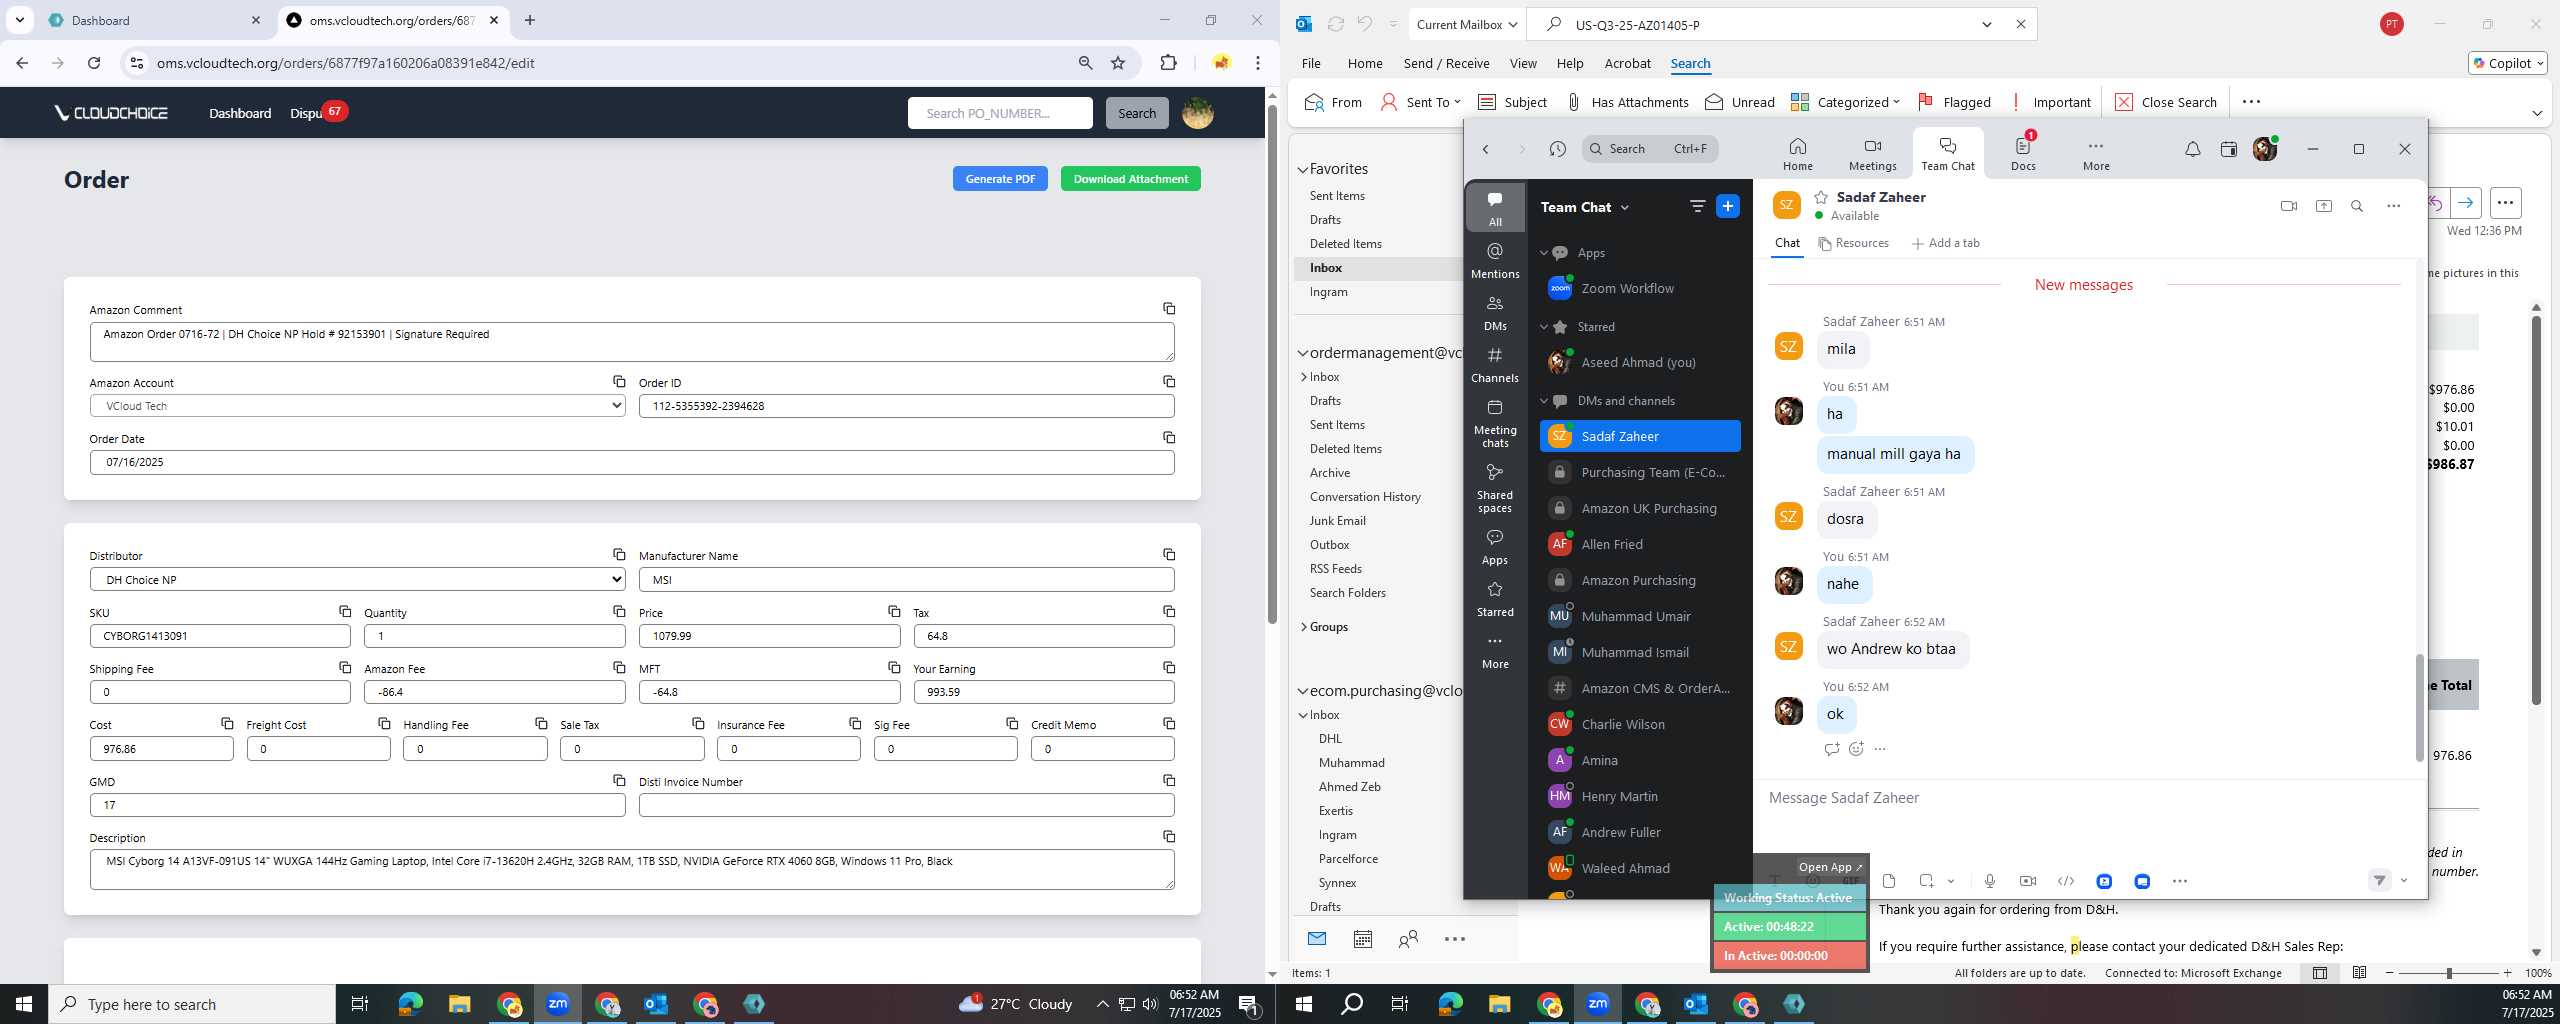Reload the OMS order page
Viewport: 2560px width, 1024px height.
(94, 63)
